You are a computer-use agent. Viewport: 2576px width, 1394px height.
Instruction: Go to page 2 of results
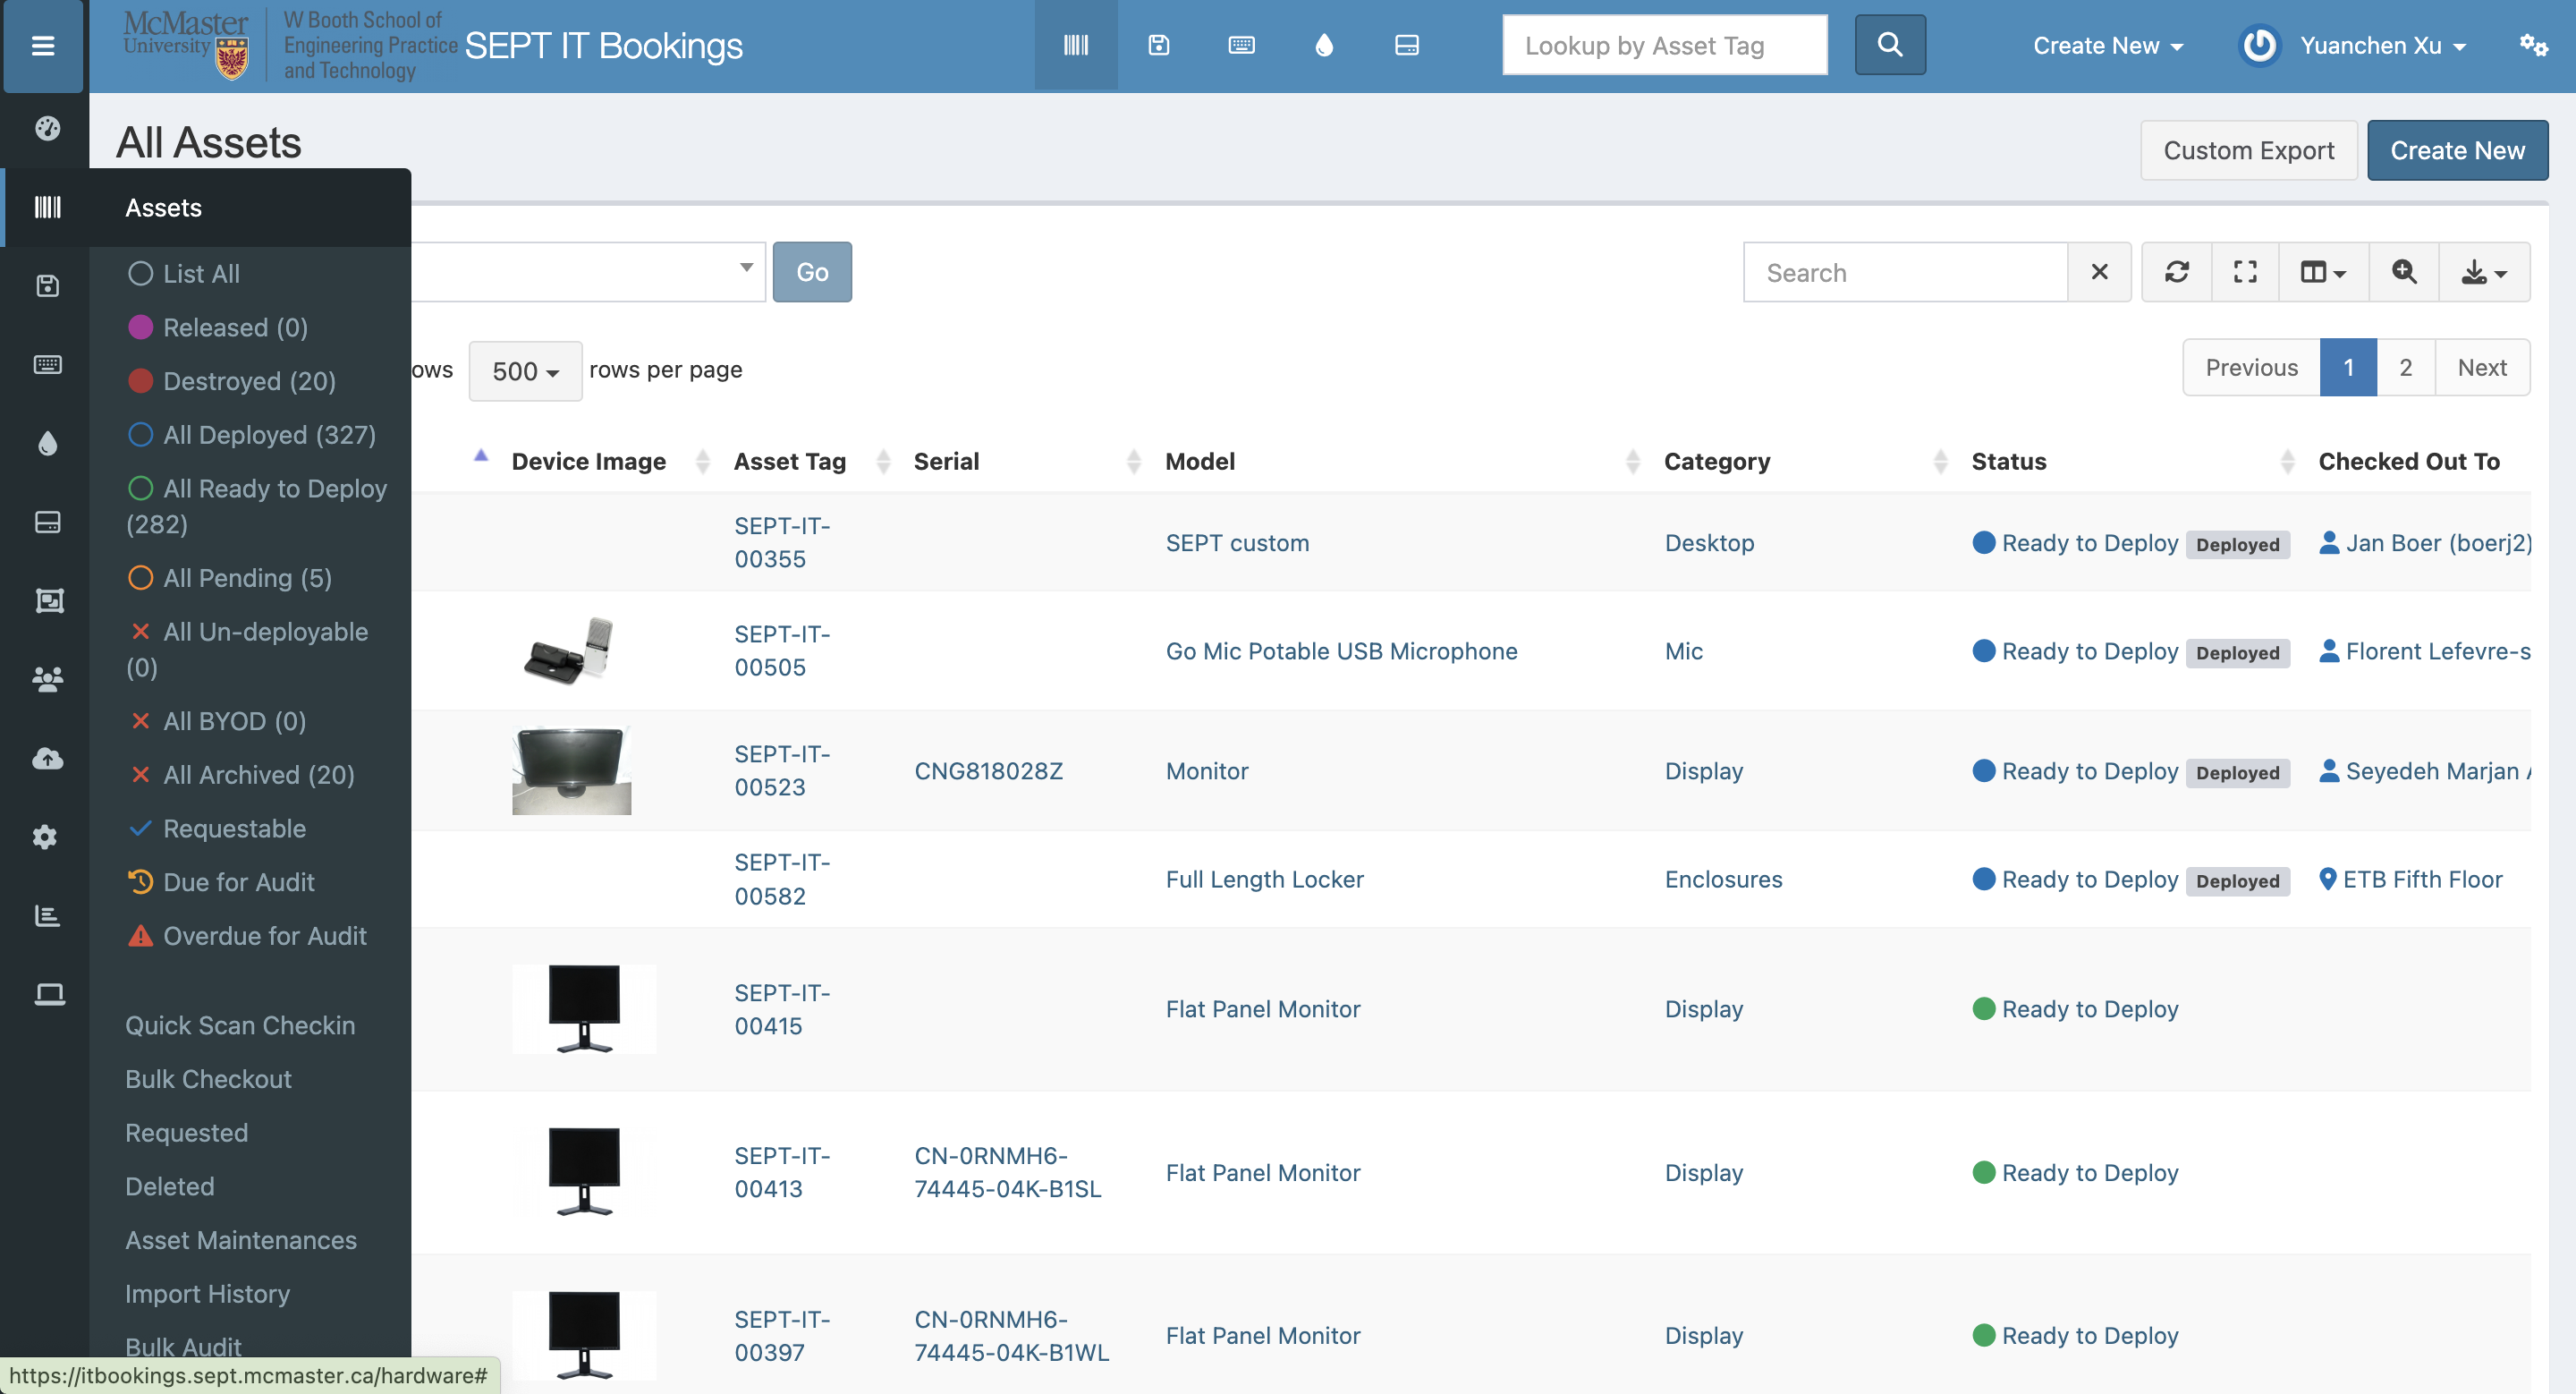(x=2405, y=368)
